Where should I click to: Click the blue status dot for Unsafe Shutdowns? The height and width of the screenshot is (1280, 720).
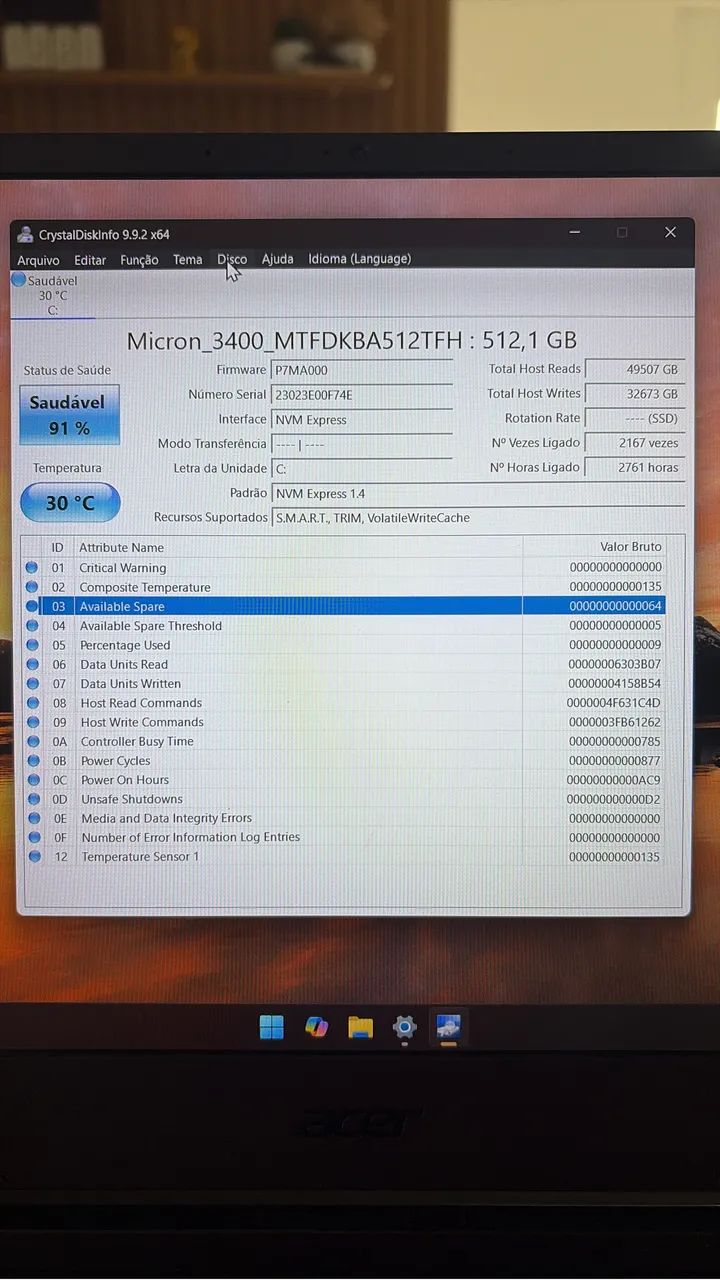(x=33, y=799)
